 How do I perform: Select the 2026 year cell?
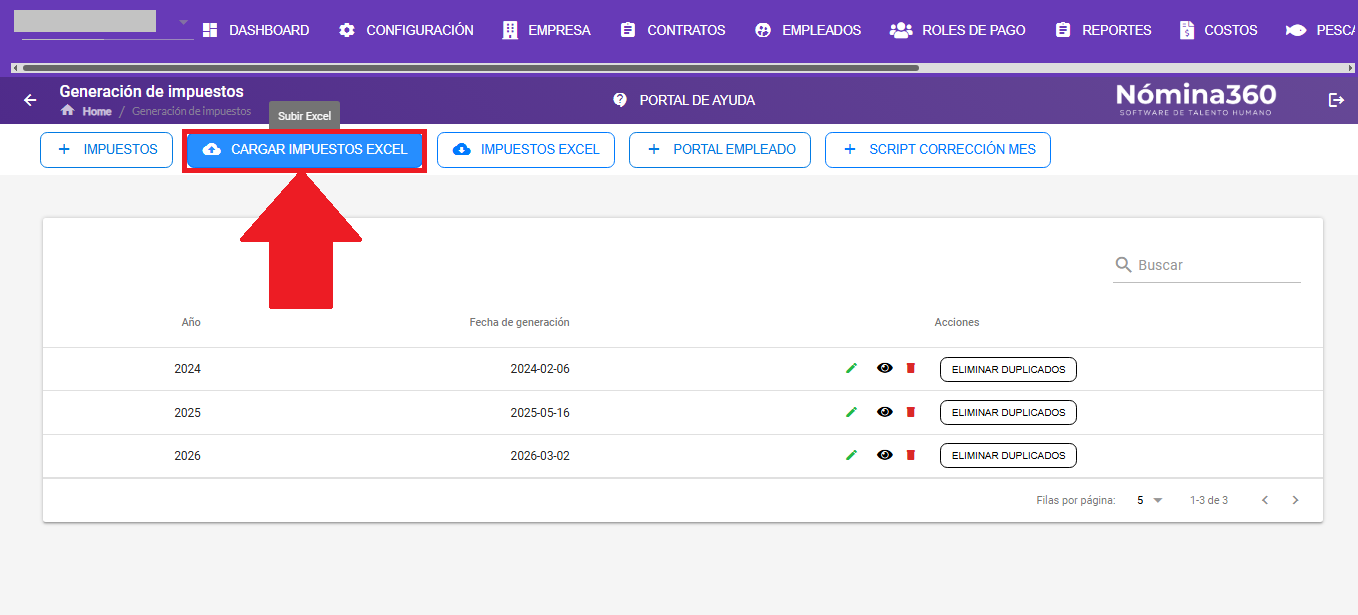click(187, 455)
